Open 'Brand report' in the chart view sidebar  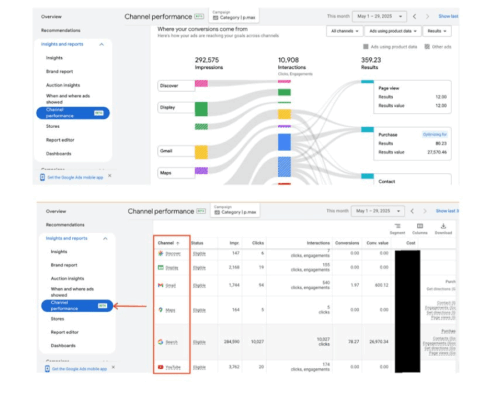[59, 71]
